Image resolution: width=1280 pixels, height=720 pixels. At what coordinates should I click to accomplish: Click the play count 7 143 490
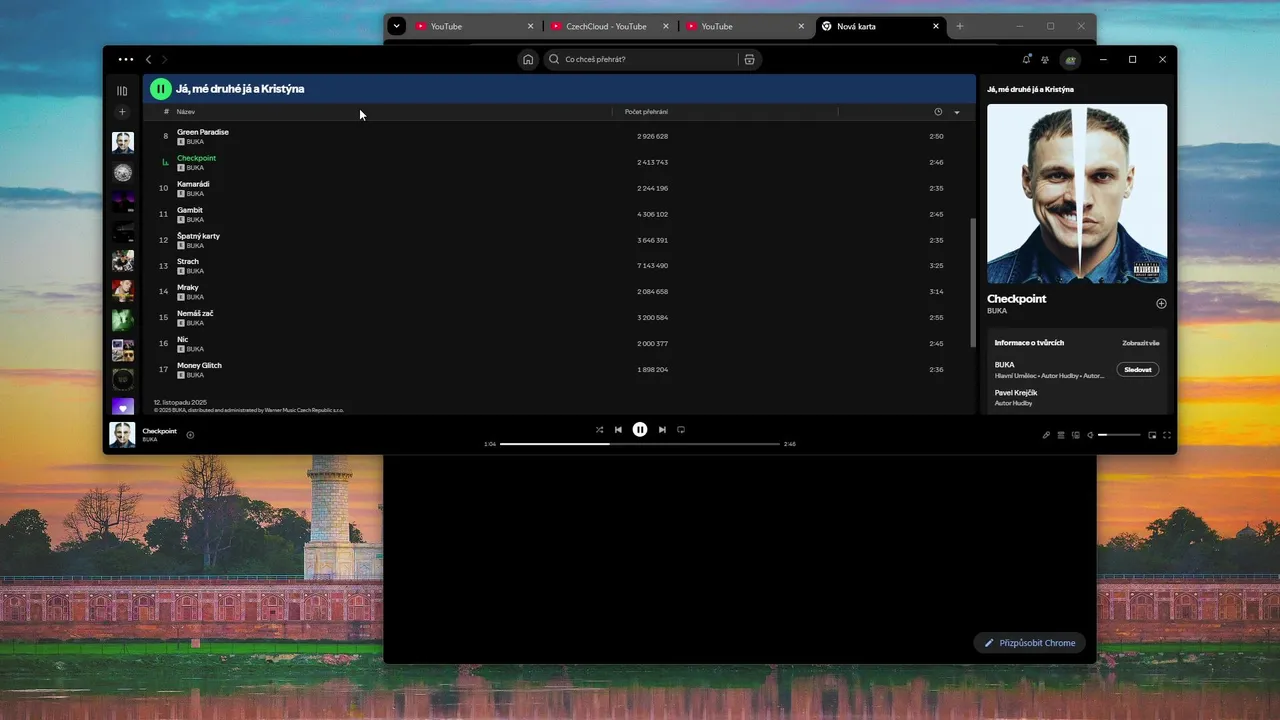(x=652, y=266)
